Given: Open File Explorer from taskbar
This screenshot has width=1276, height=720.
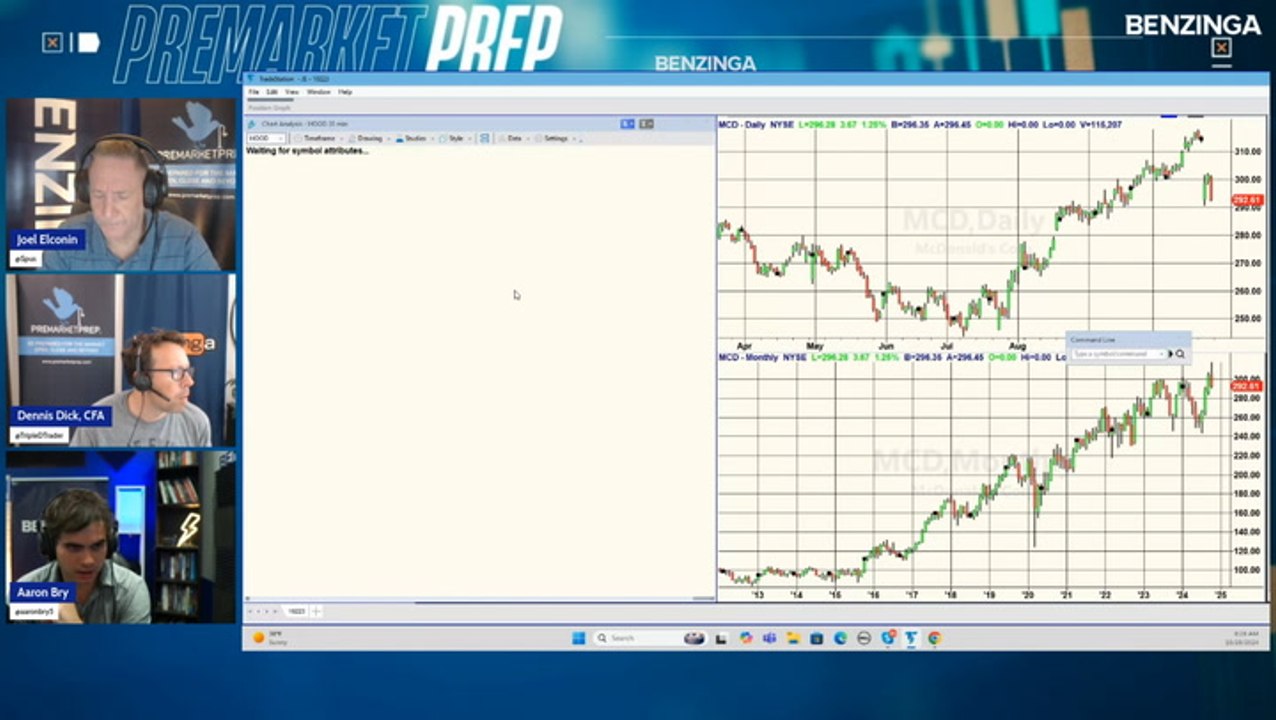Looking at the screenshot, I should pos(793,638).
